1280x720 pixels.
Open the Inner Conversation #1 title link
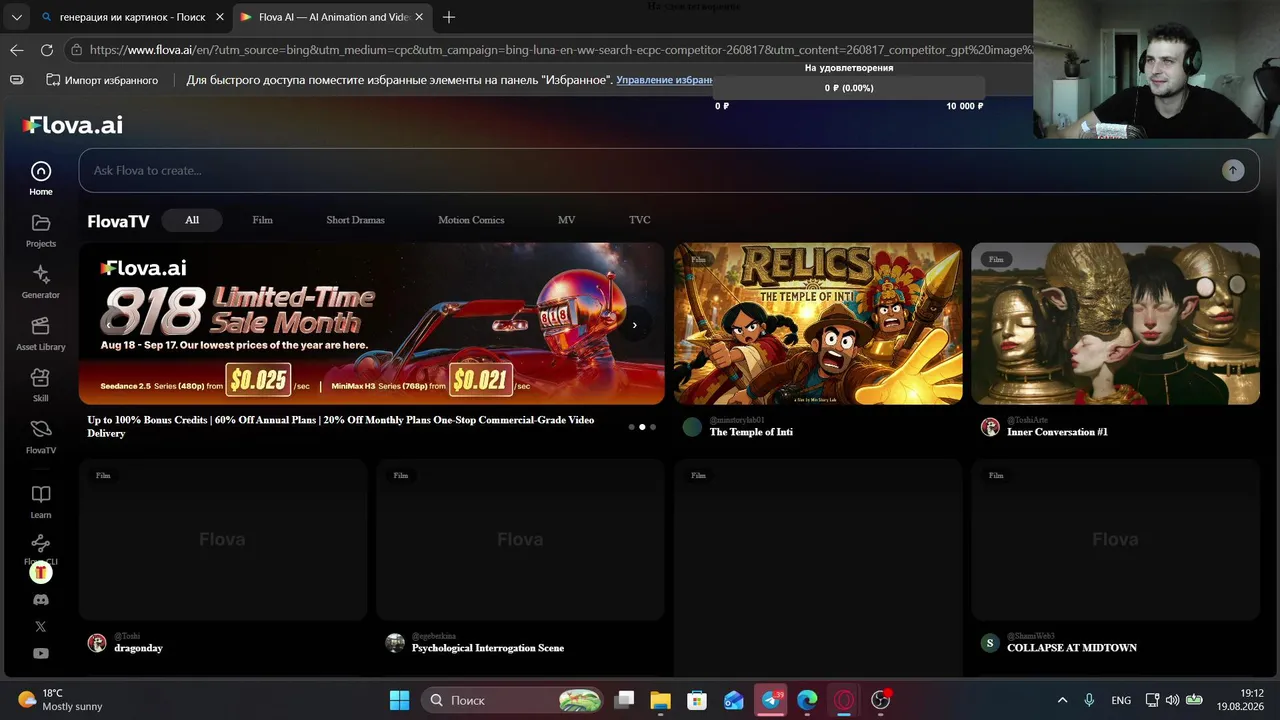pos(1057,432)
